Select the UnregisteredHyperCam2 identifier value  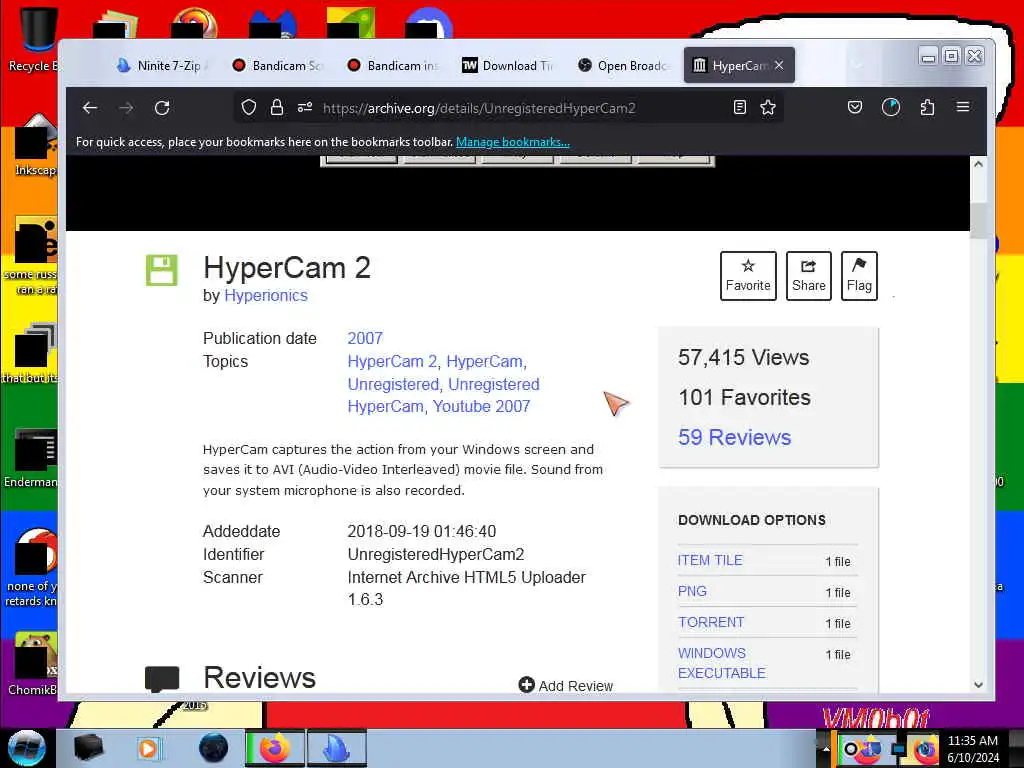click(436, 554)
